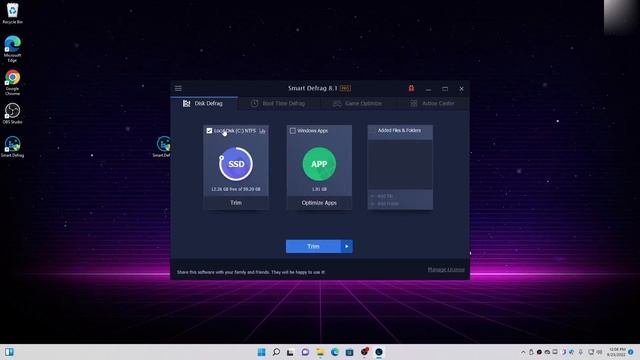Open the Windows Start button
This screenshot has width=640, height=360.
pyautogui.click(x=262, y=352)
